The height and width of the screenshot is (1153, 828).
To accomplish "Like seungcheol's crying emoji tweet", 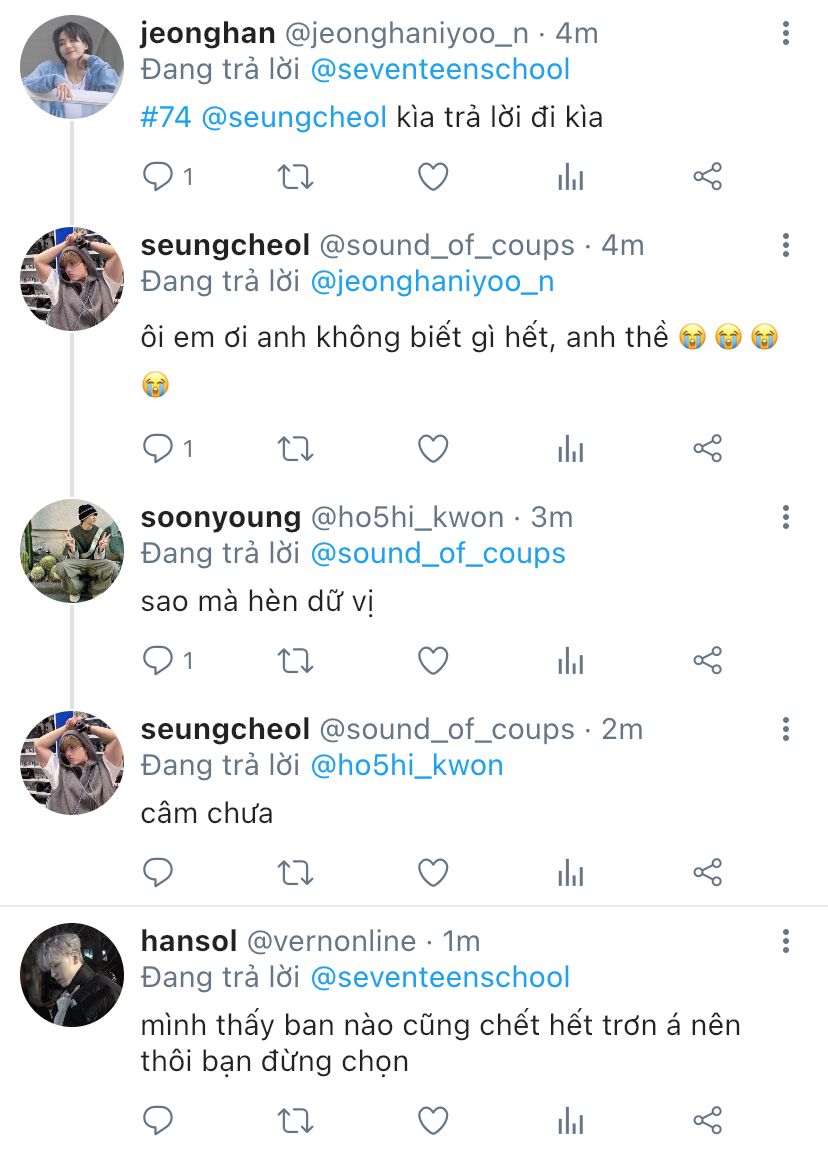I will pyautogui.click(x=432, y=449).
